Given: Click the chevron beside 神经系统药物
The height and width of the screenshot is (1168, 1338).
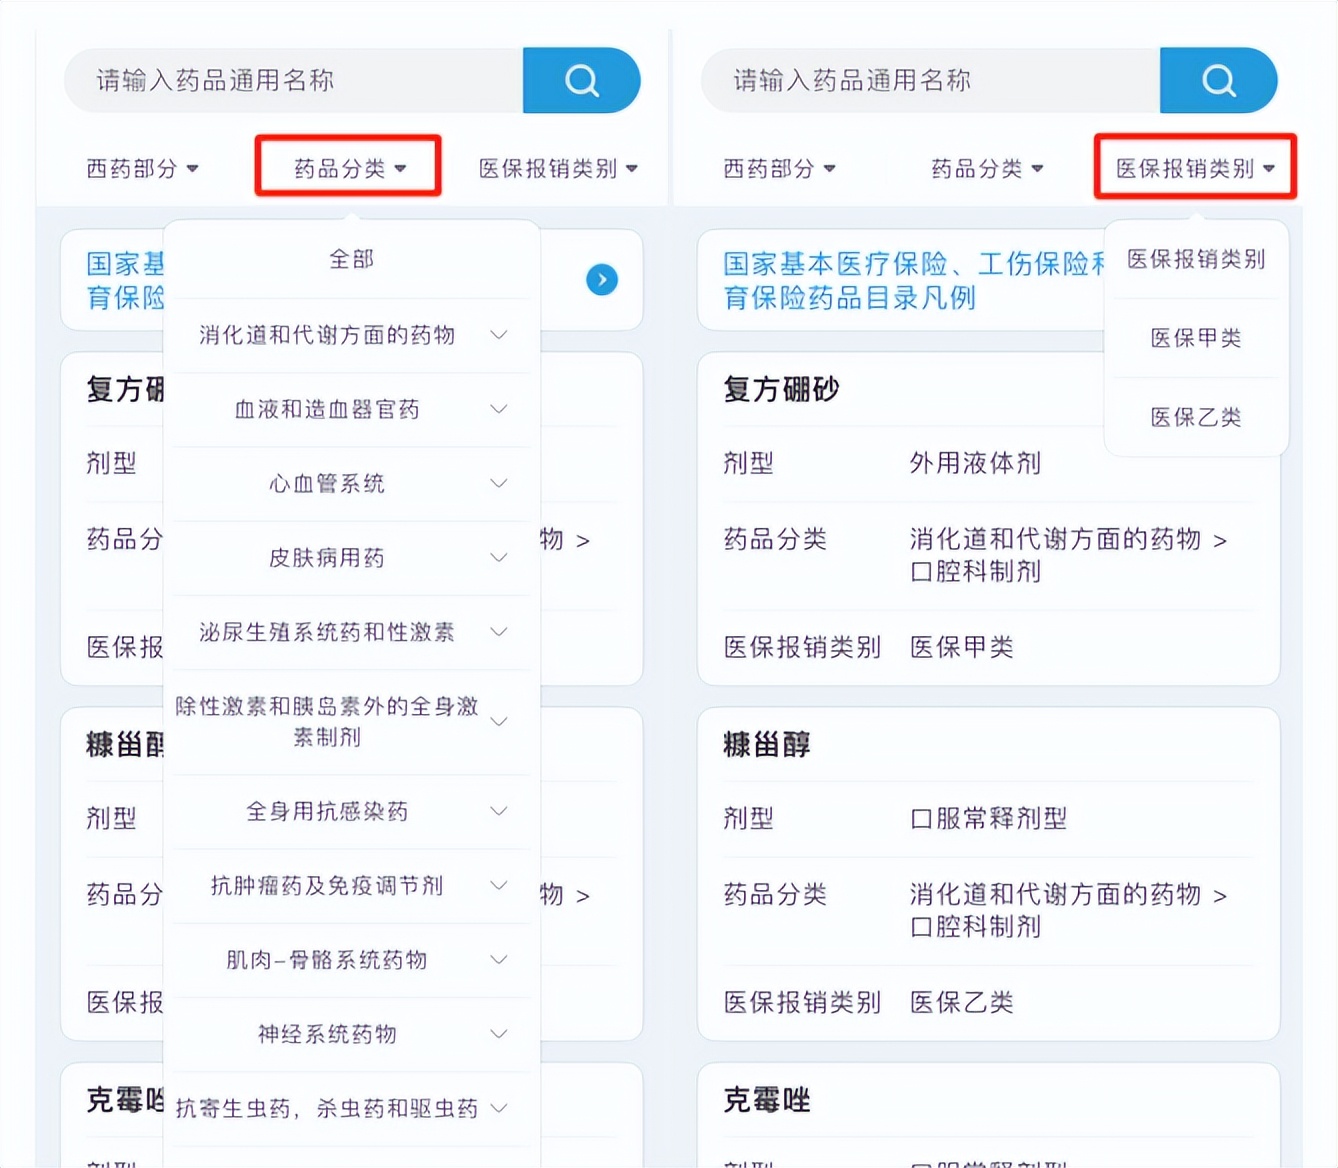Looking at the screenshot, I should click(x=499, y=1034).
